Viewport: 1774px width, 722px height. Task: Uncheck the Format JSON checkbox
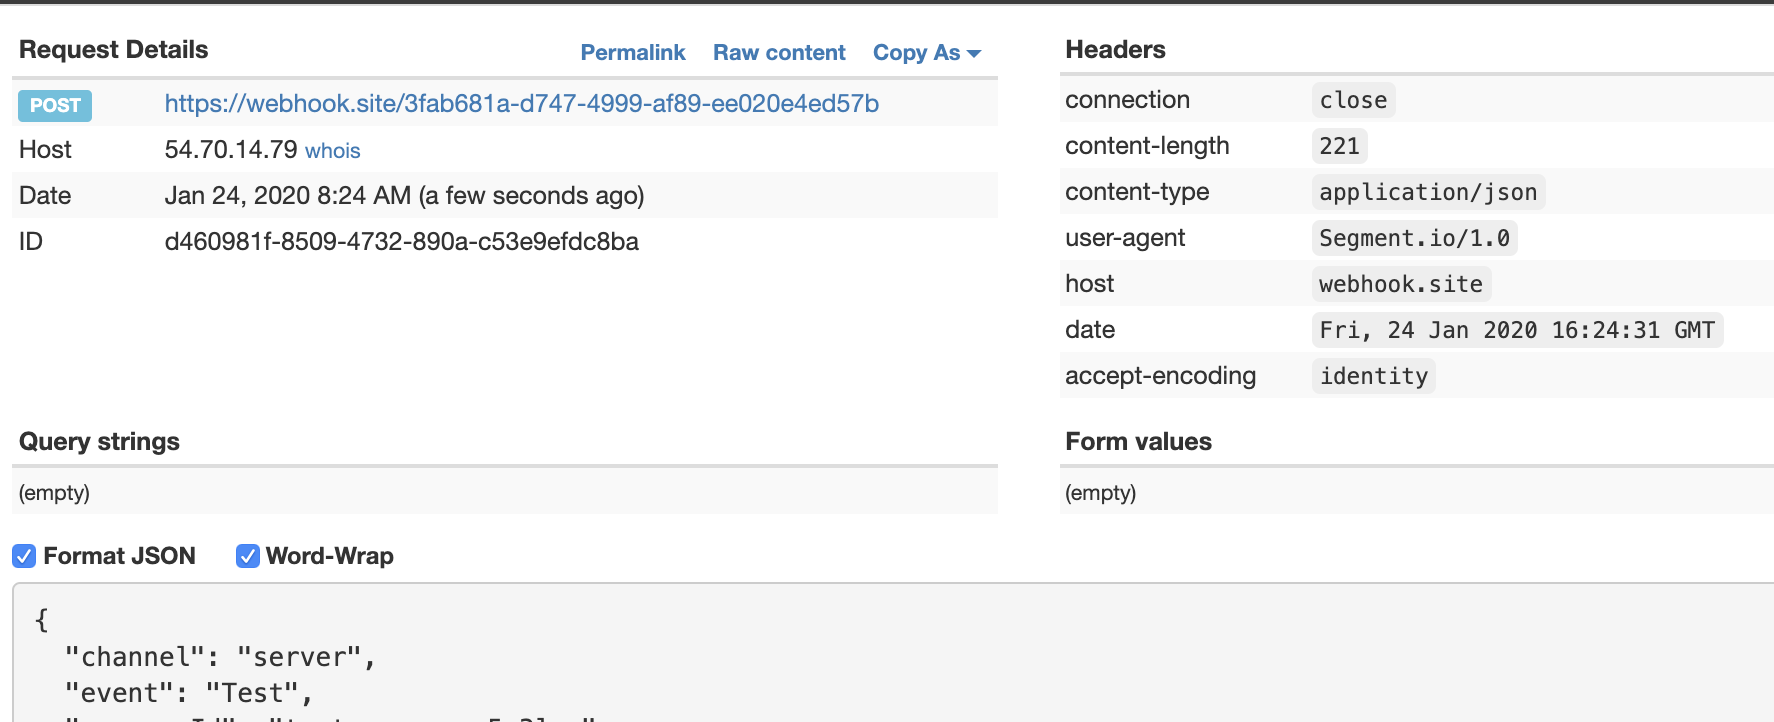pos(24,556)
